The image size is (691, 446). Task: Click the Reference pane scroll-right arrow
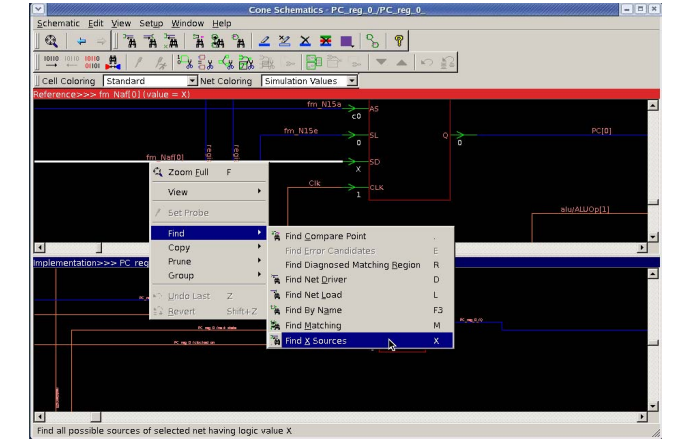[642, 248]
